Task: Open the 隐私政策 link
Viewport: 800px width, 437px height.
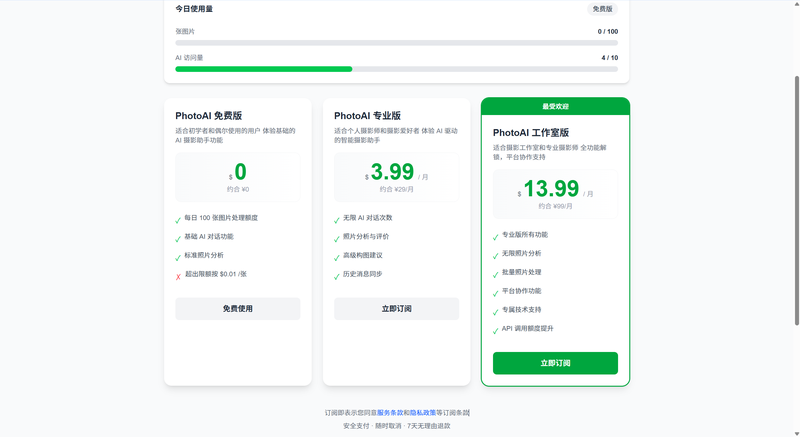Action: coord(423,413)
